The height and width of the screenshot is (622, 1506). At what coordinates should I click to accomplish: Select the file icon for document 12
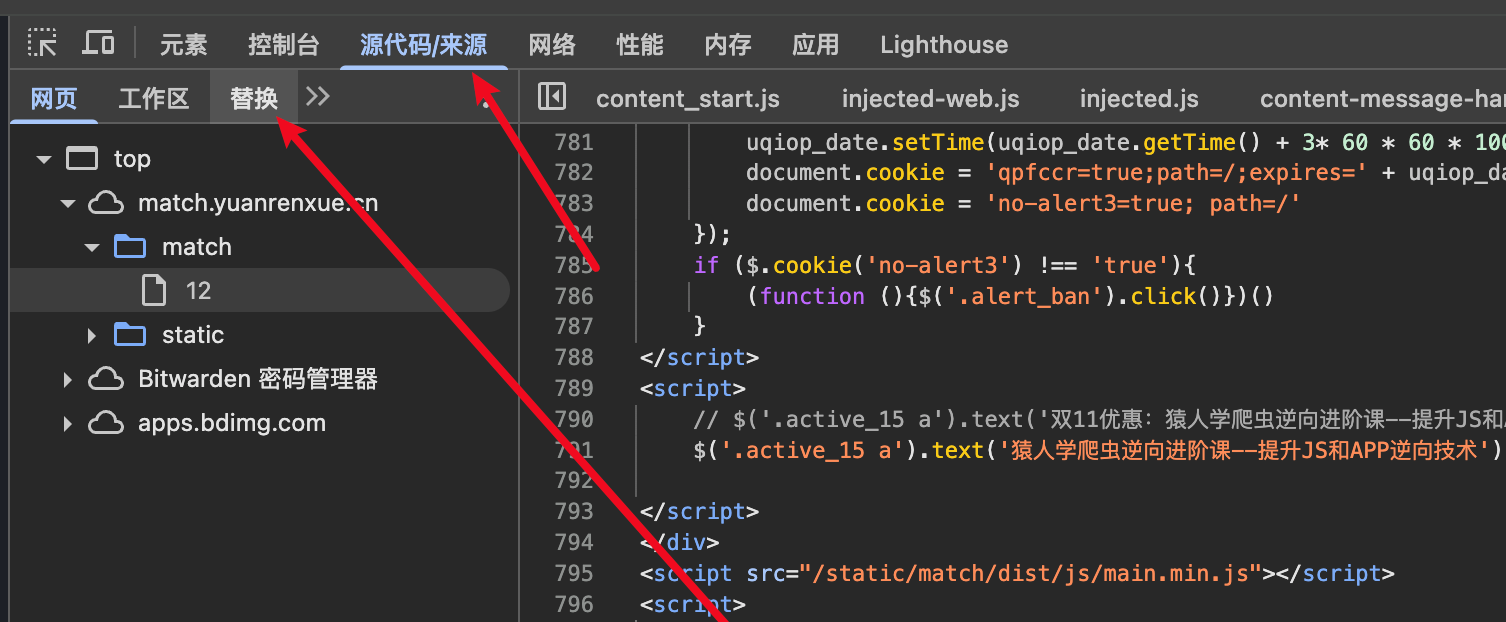pos(154,291)
